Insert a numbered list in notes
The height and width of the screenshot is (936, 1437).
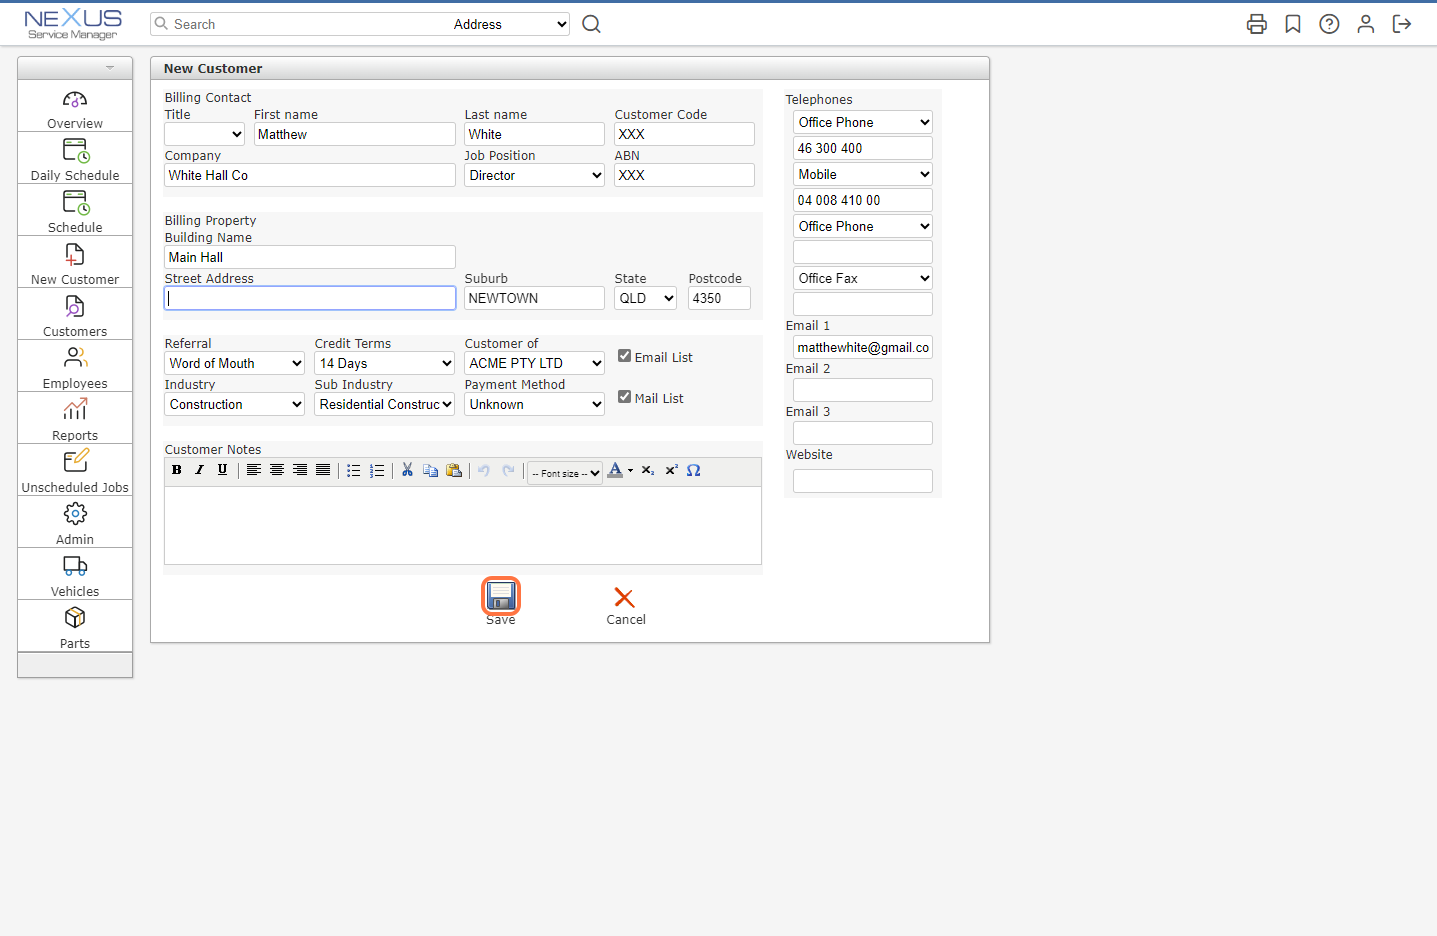[x=377, y=470]
